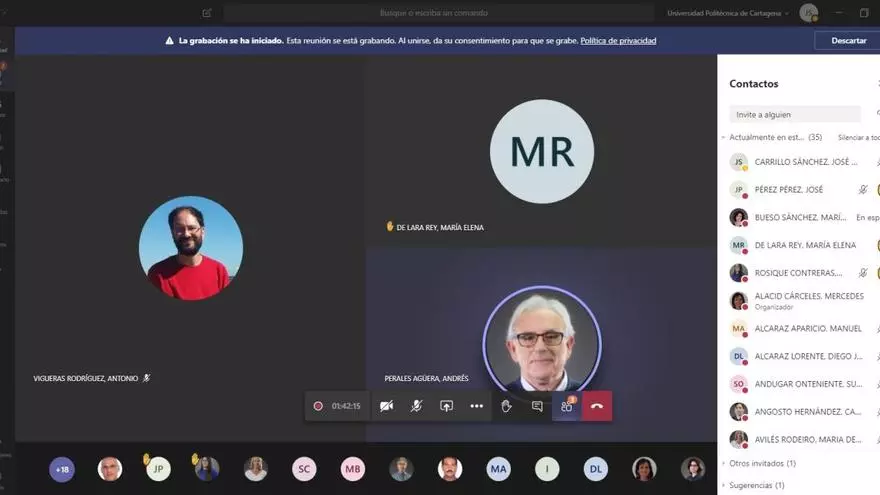Image resolution: width=880 pixels, height=495 pixels.
Task: Open the meeting chat icon
Action: coord(537,406)
